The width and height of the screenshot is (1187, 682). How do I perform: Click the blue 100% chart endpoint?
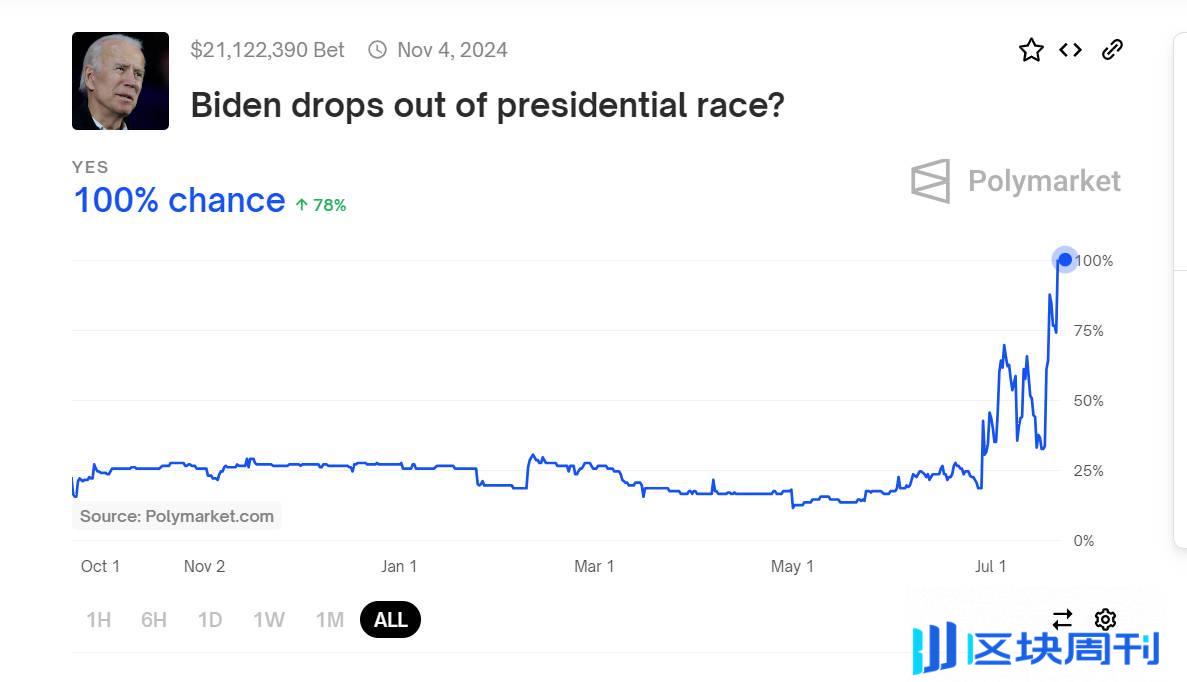coord(1065,260)
